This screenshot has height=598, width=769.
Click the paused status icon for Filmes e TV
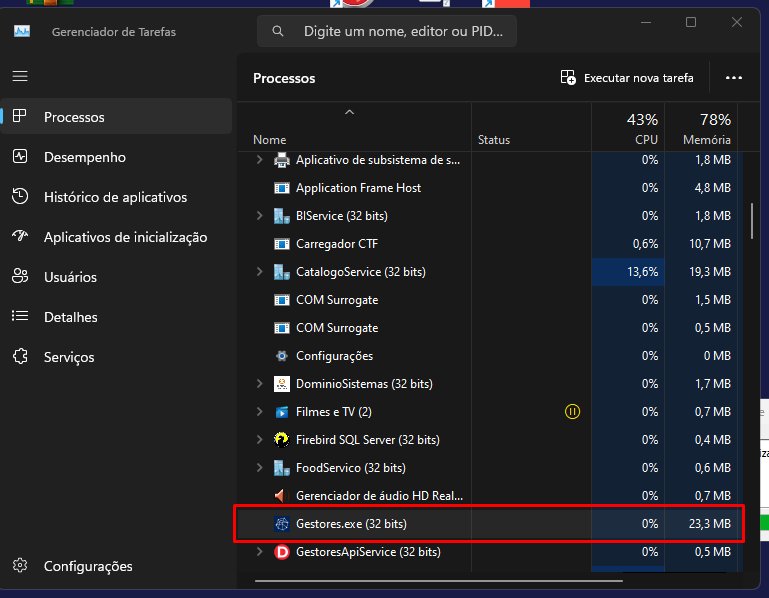(572, 411)
